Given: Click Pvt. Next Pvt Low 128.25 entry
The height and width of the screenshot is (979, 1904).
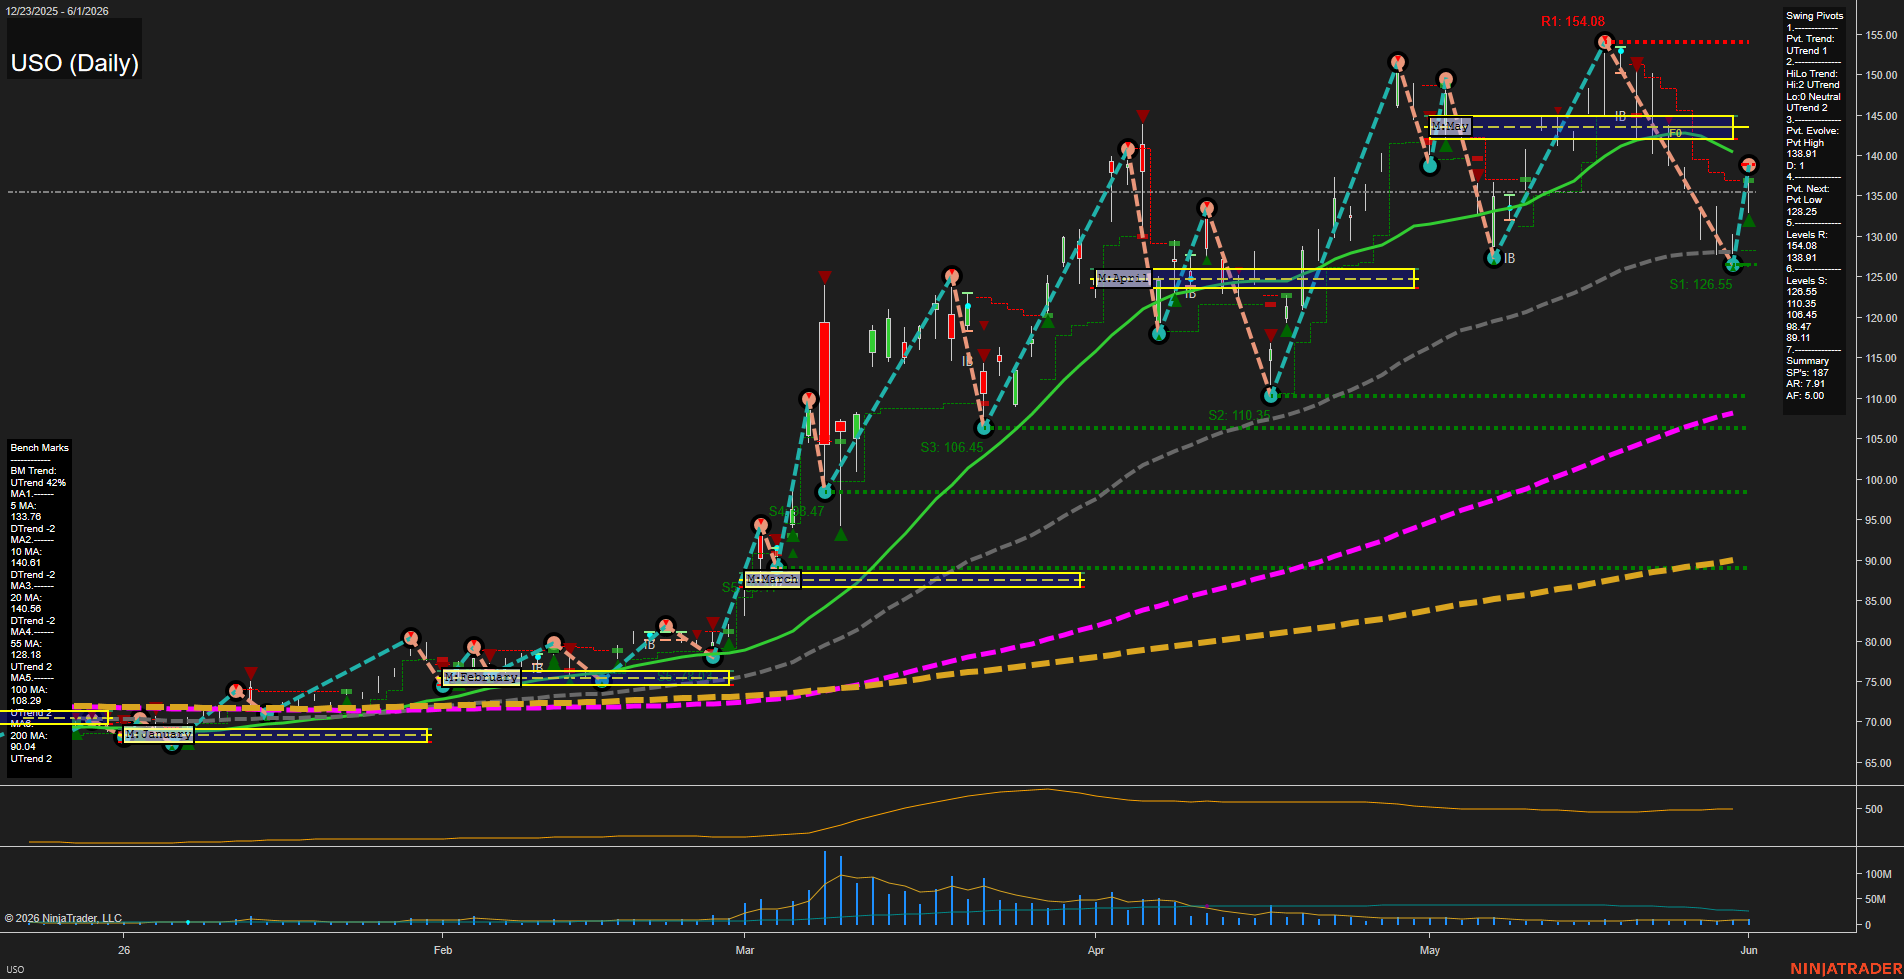Looking at the screenshot, I should 1808,200.
